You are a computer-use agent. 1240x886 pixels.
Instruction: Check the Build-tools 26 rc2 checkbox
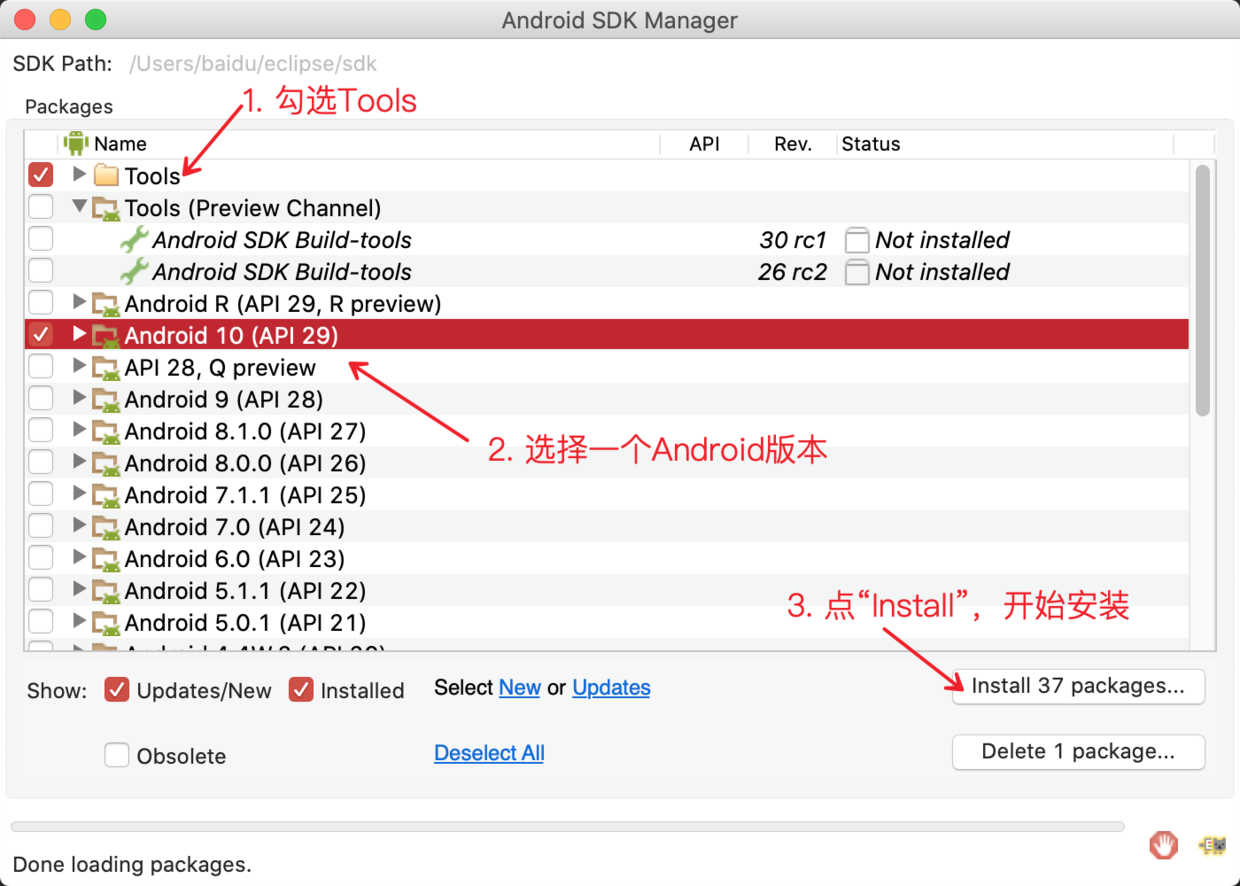pyautogui.click(x=41, y=272)
